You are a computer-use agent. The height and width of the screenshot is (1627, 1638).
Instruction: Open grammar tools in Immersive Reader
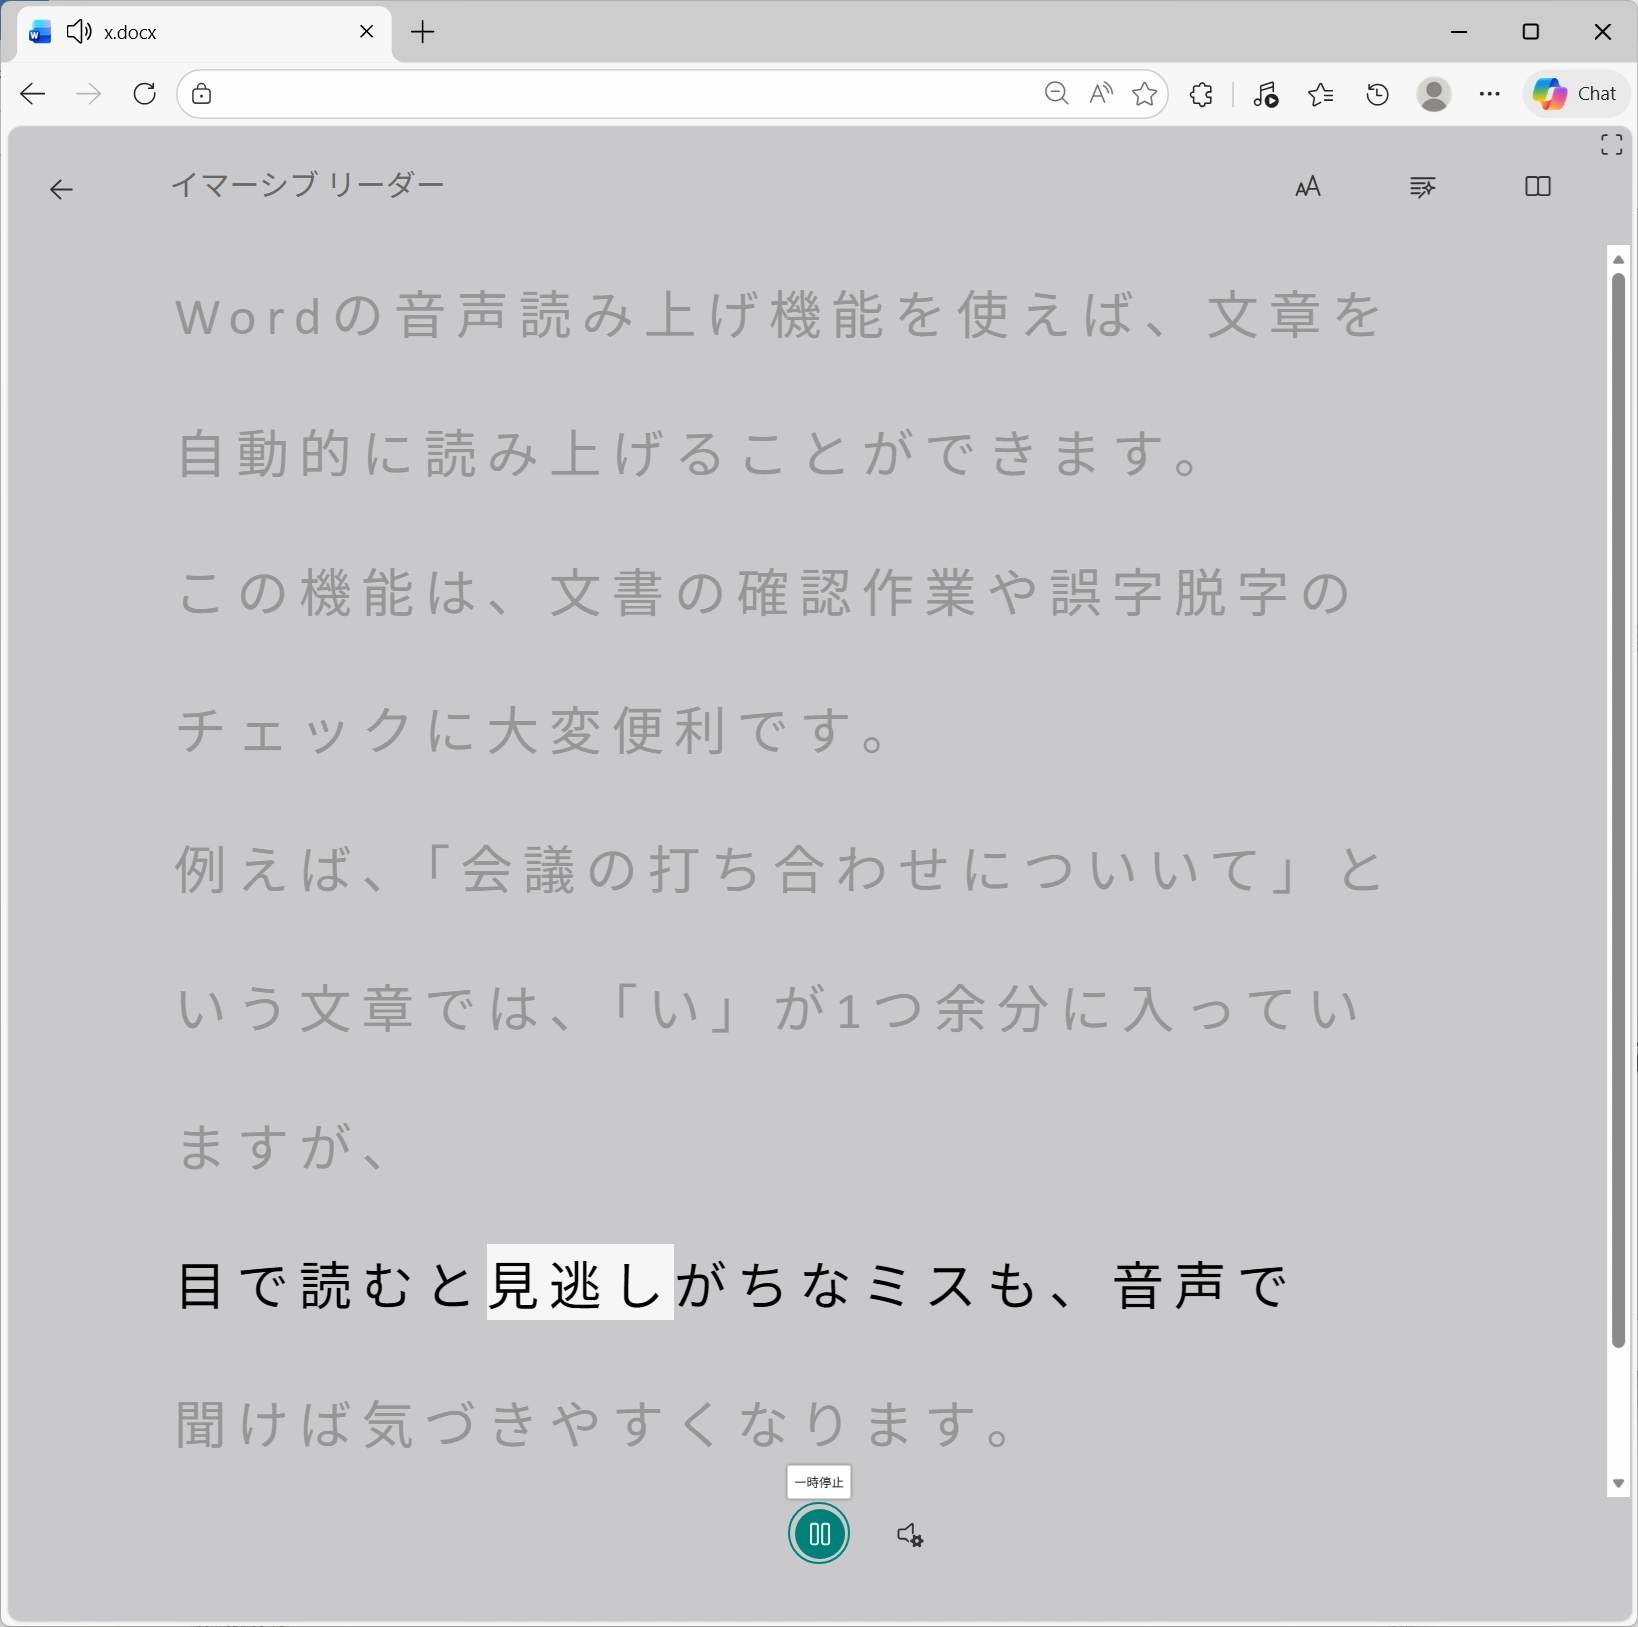pyautogui.click(x=1423, y=186)
